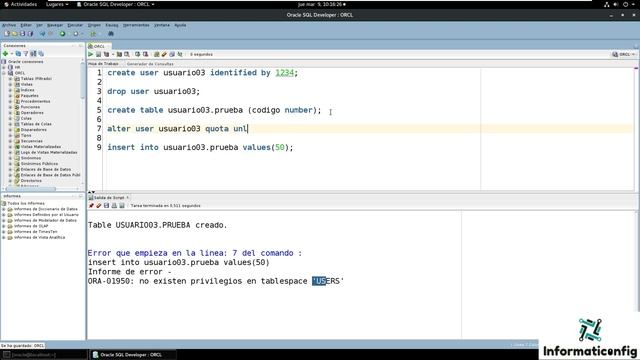This screenshot has width=640, height=360.
Task: Open SQL History icon in worksheet toolbar
Action: pyautogui.click(x=172, y=54)
